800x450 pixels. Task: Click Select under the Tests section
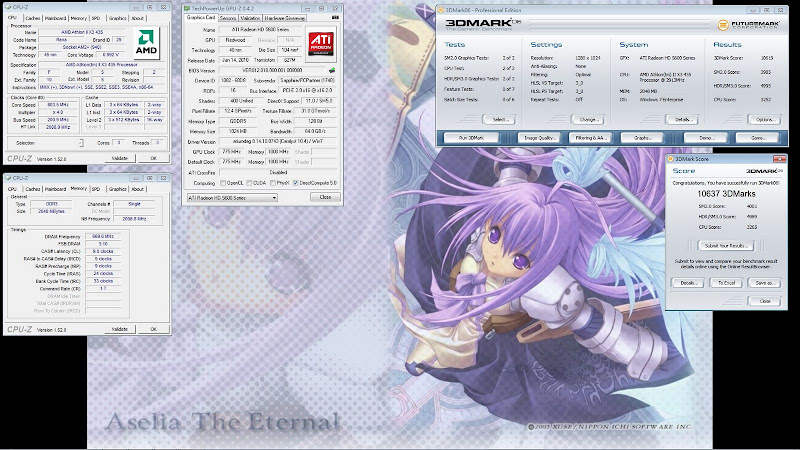(499, 119)
